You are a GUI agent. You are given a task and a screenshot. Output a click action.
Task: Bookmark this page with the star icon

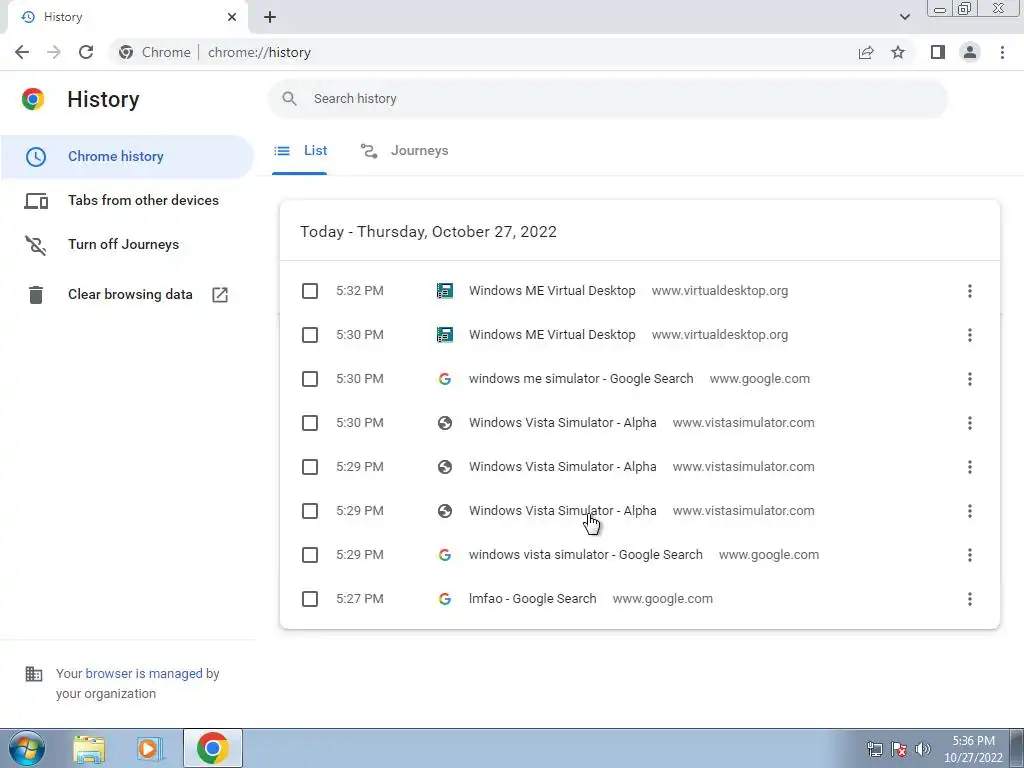click(x=898, y=52)
